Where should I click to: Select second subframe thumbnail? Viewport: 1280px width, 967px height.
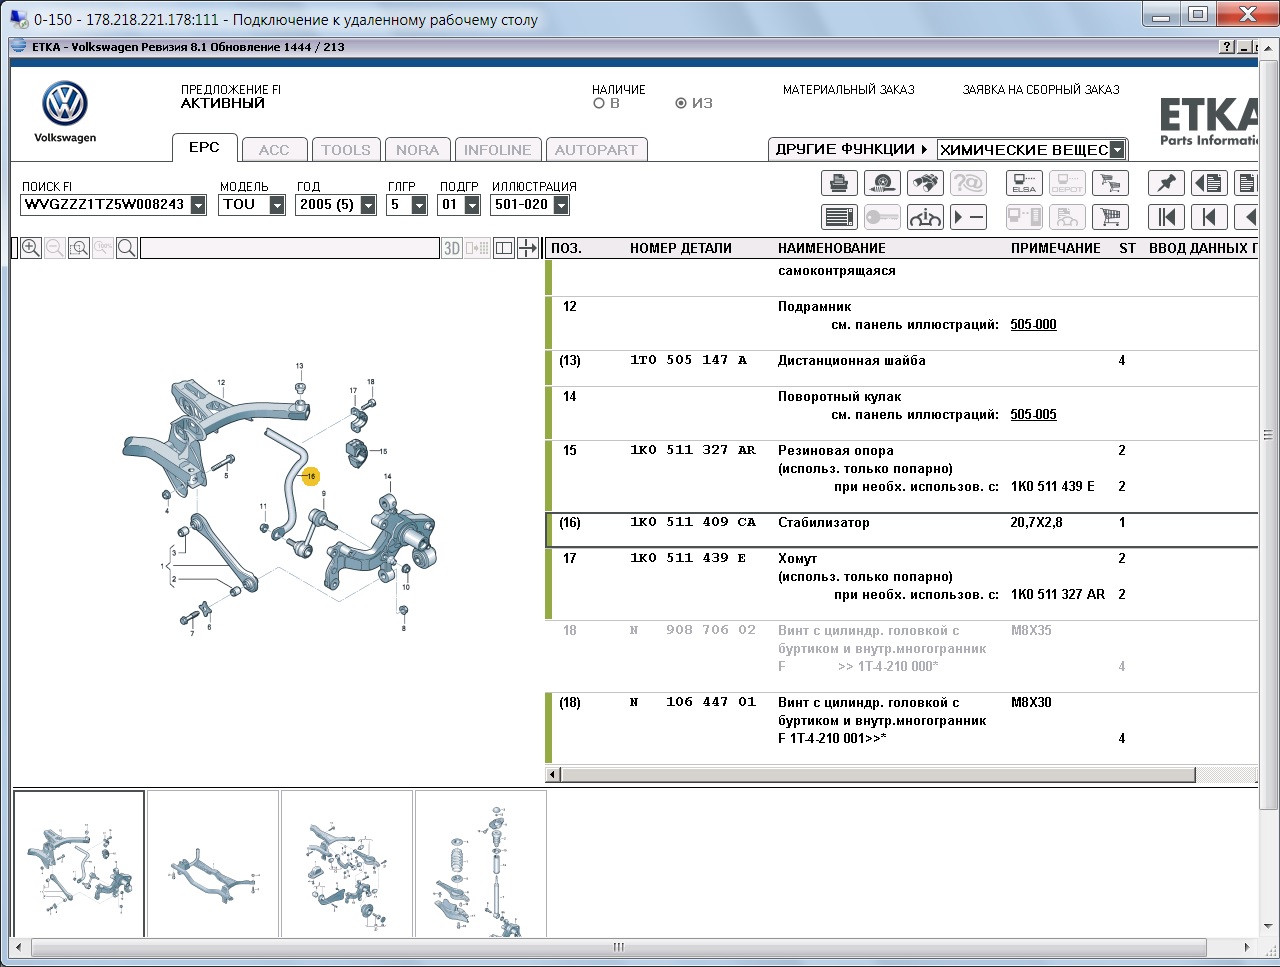(x=213, y=863)
